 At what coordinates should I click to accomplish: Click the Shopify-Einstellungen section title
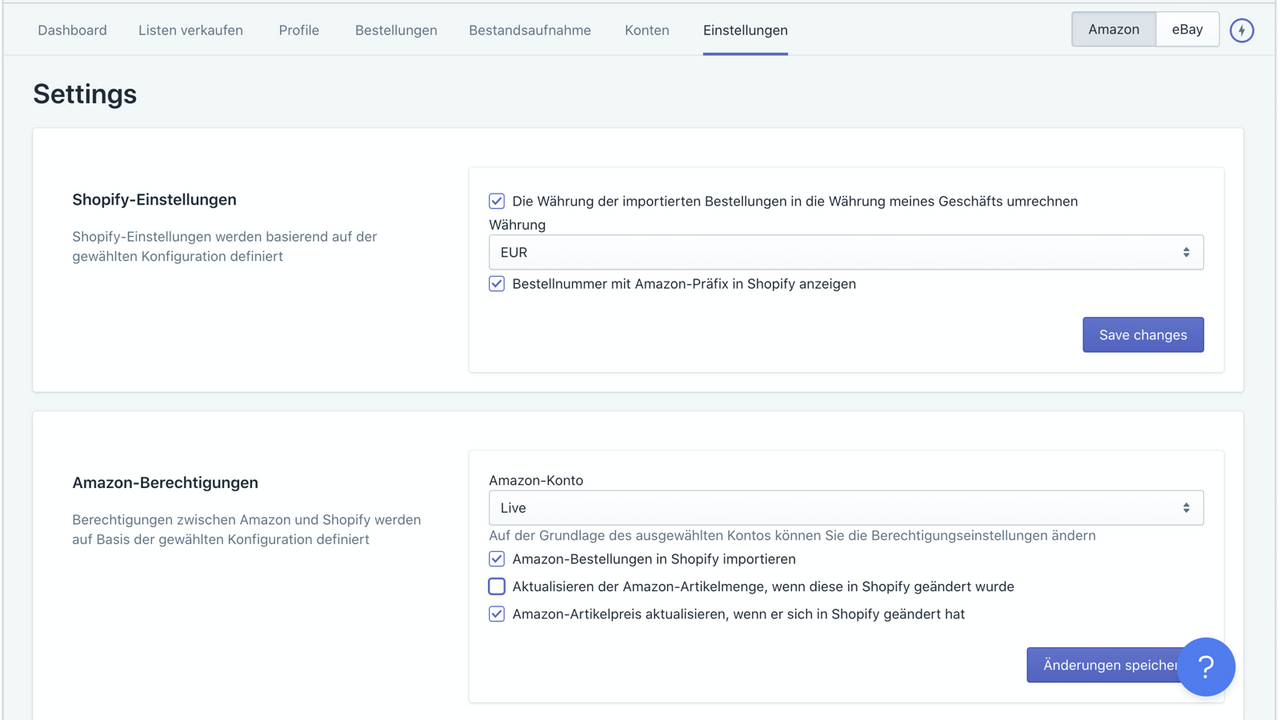[154, 200]
